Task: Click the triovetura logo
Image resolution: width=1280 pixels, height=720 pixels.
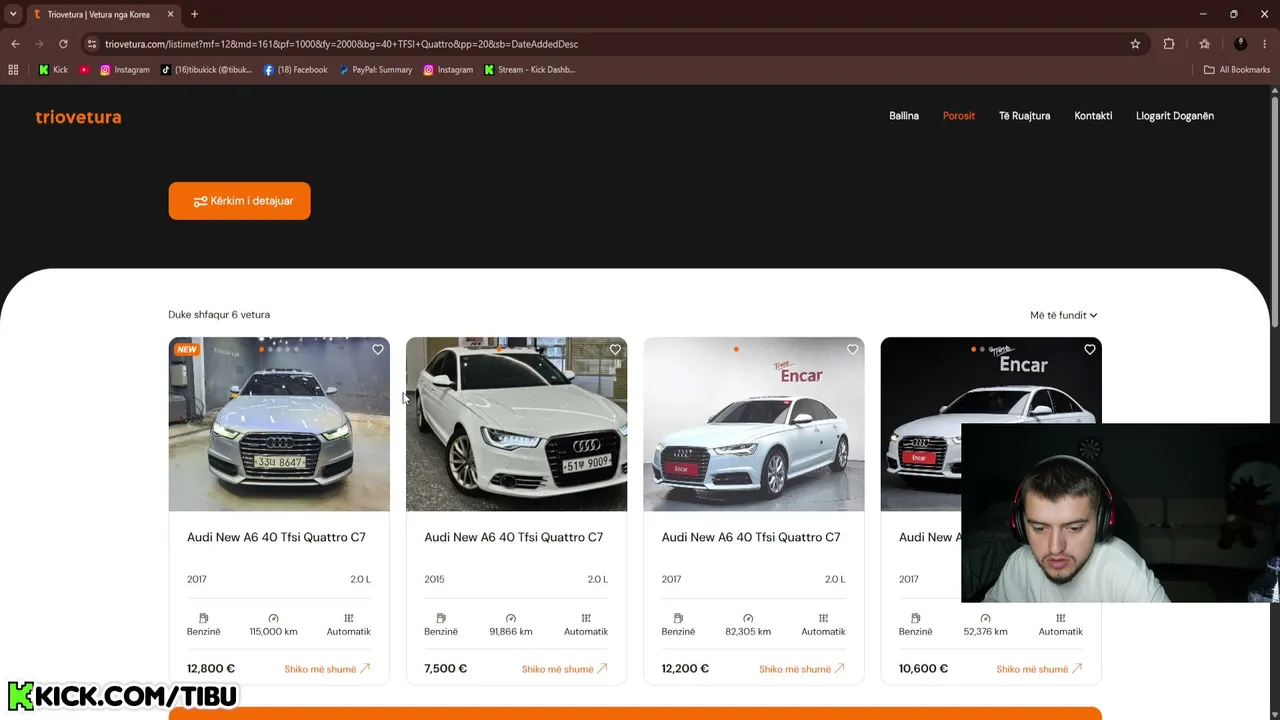Action: (x=78, y=117)
